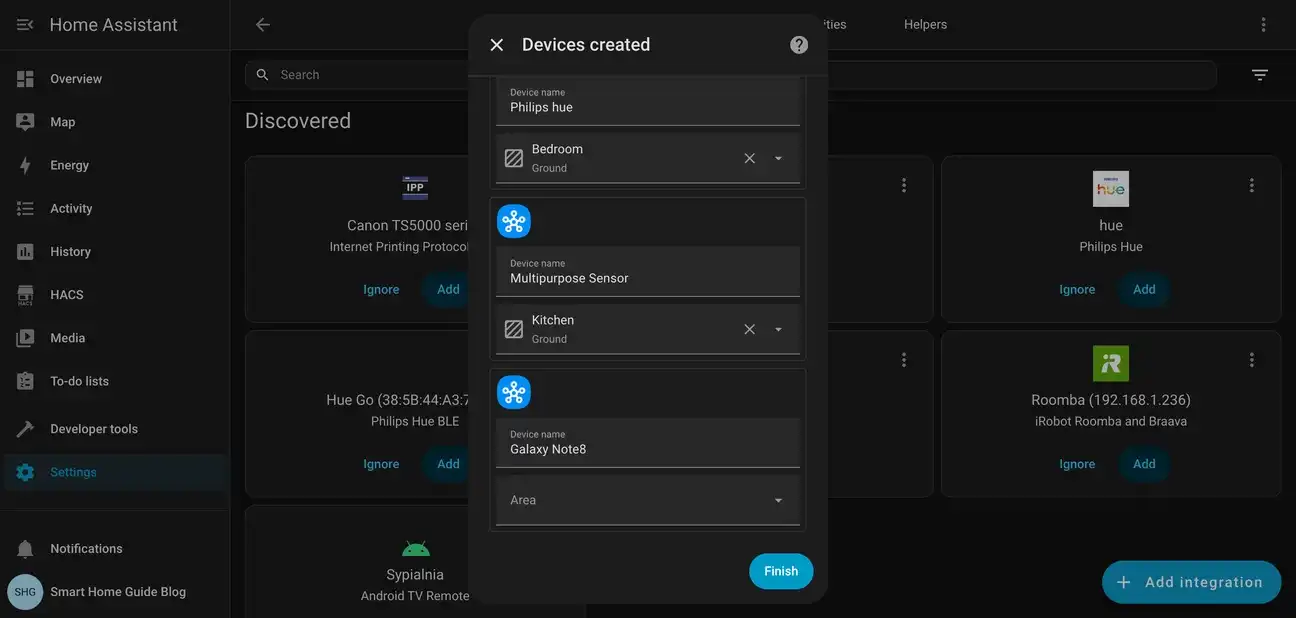This screenshot has height=618, width=1296.
Task: Collapse the sidebar using the hamburger icon
Action: [24, 23]
